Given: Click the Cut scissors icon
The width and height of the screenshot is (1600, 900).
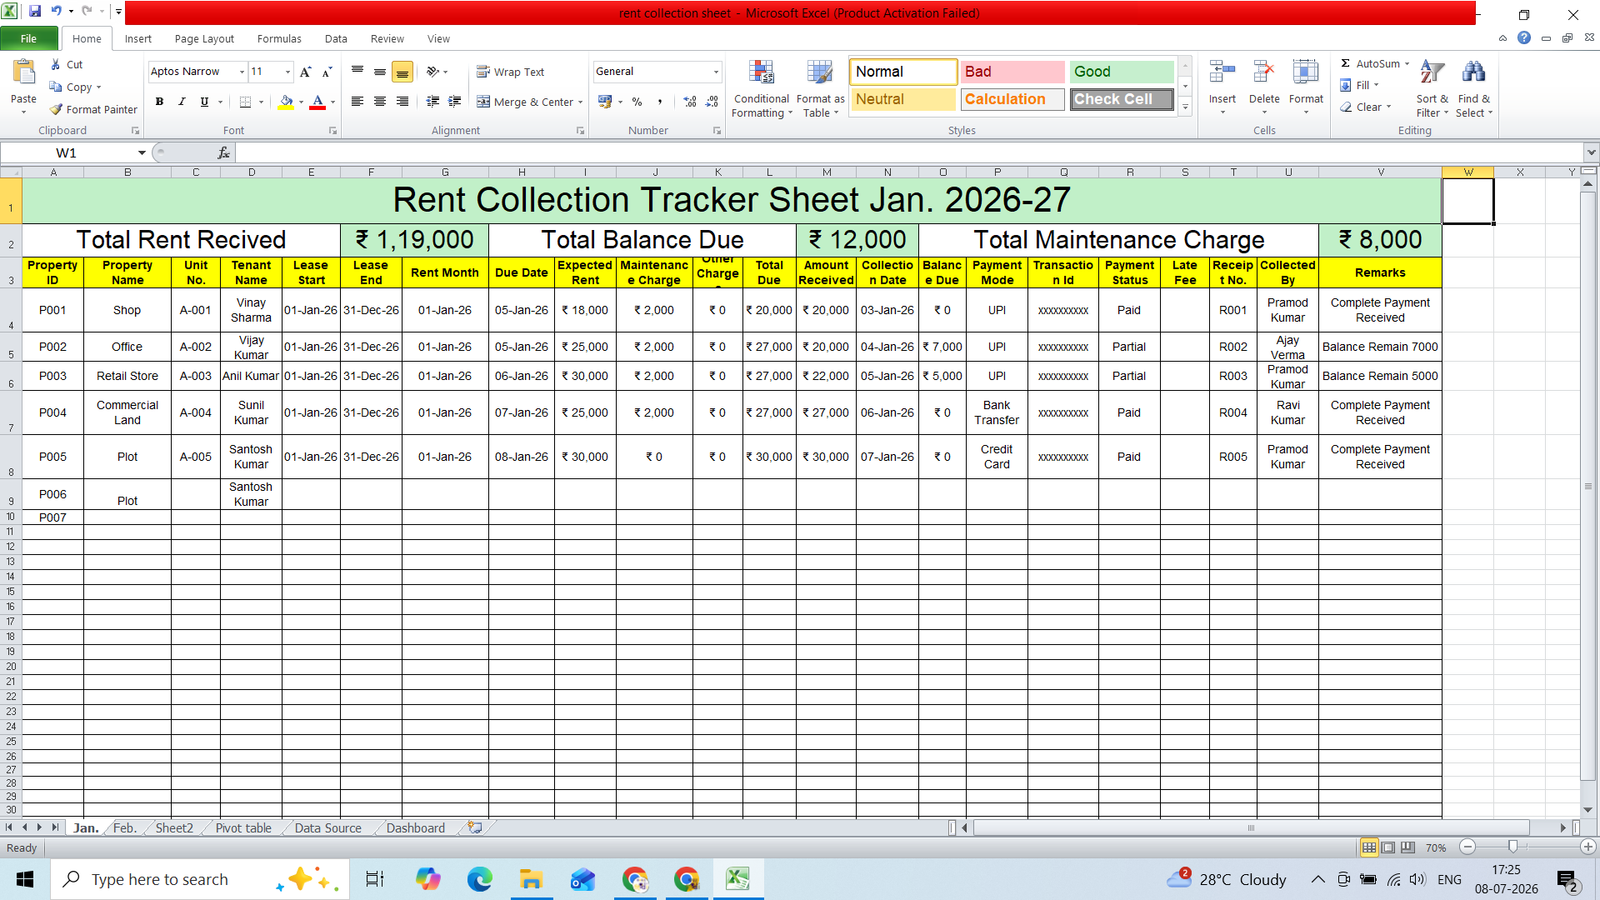Looking at the screenshot, I should [x=56, y=64].
